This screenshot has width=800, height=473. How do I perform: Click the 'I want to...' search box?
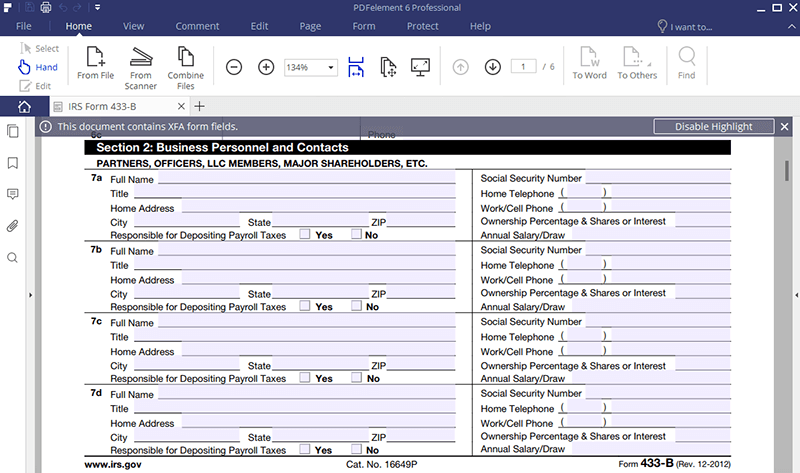pyautogui.click(x=685, y=27)
